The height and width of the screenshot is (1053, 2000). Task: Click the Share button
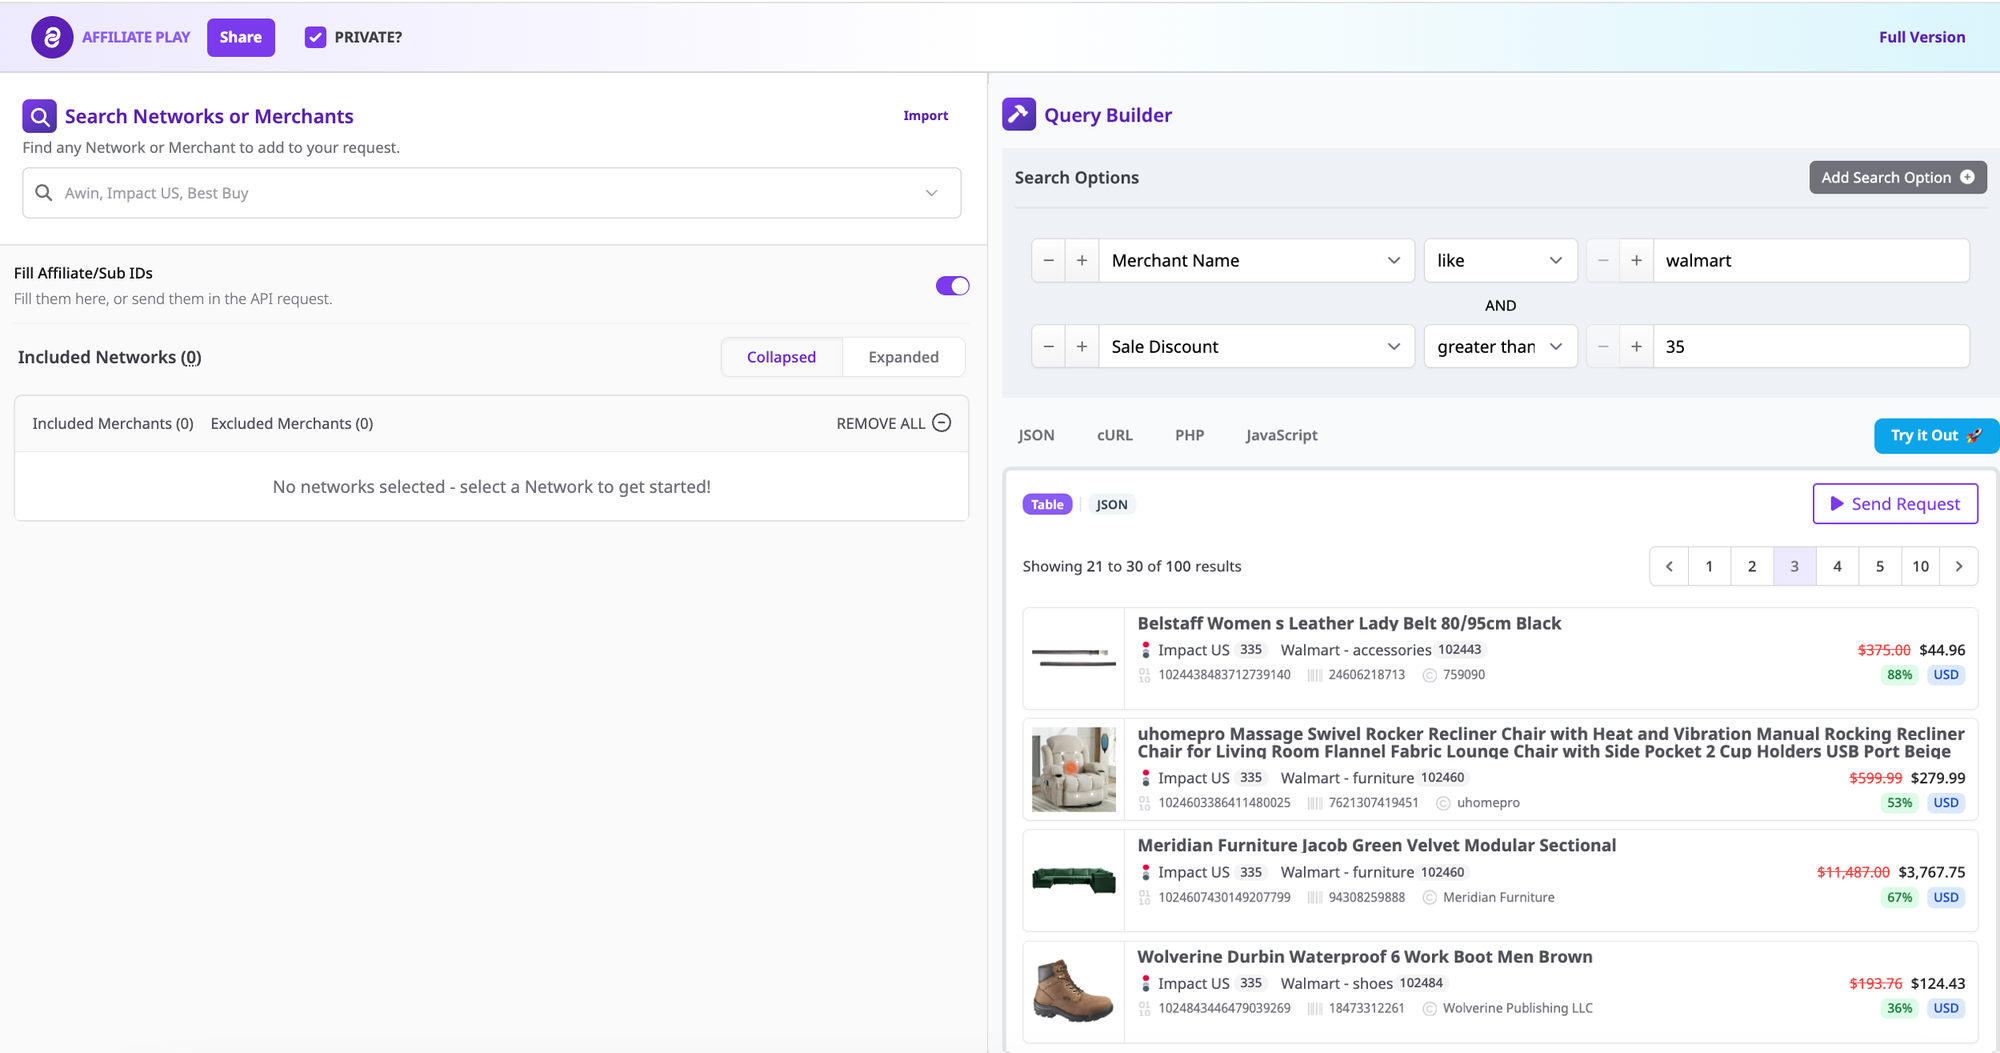[x=241, y=37]
